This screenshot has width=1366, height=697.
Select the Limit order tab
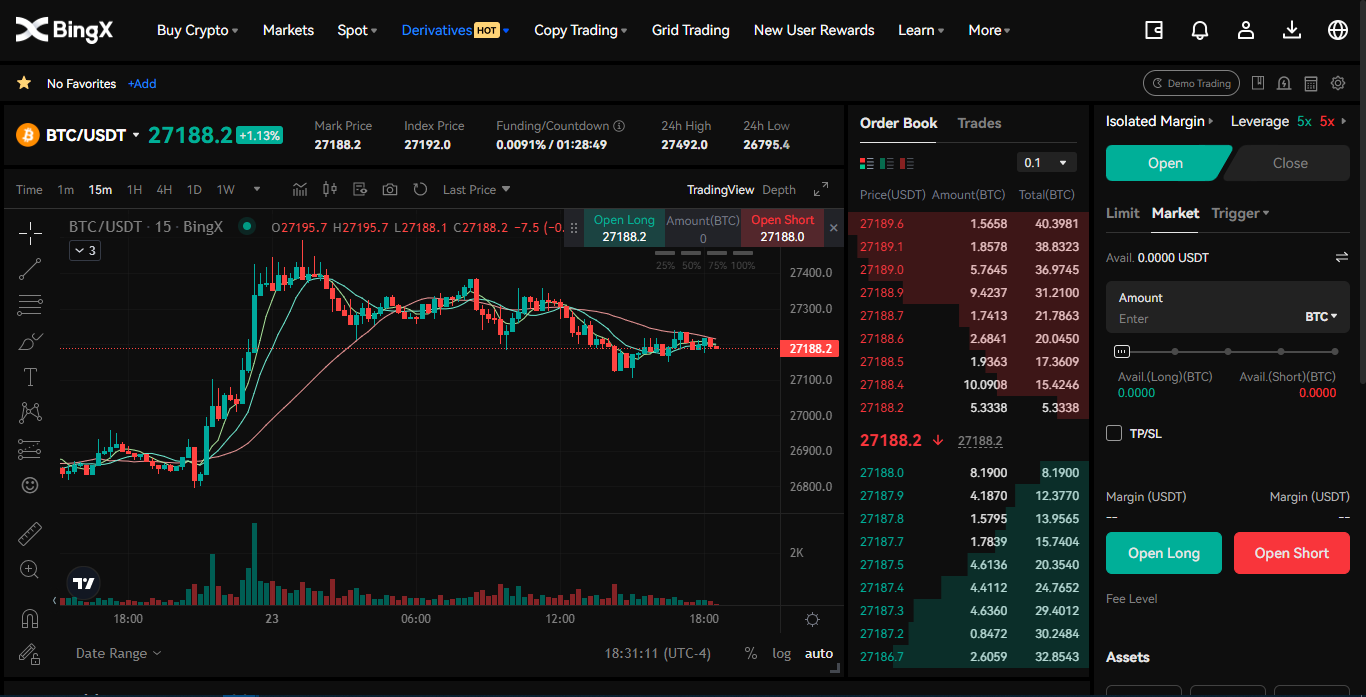(1122, 213)
